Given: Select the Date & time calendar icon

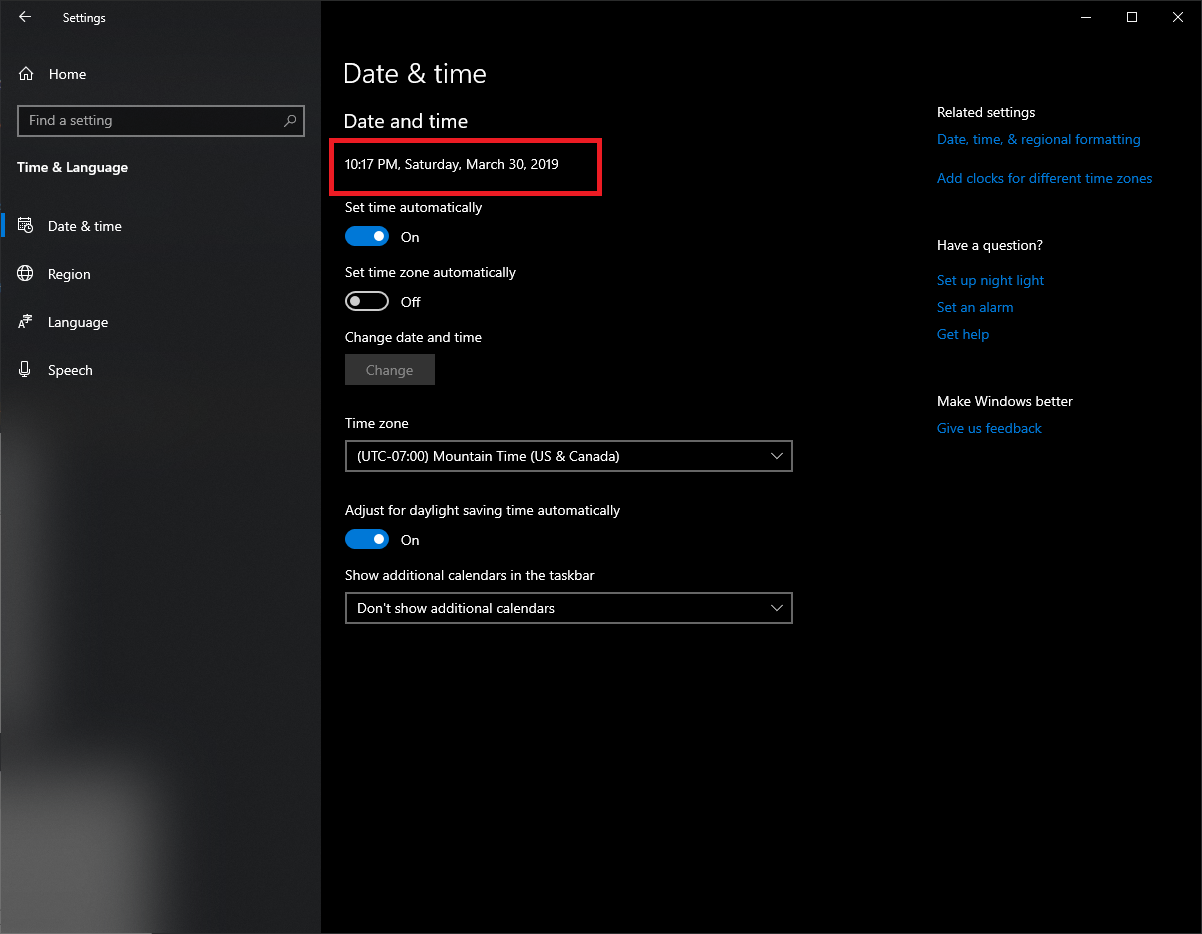Looking at the screenshot, I should [x=26, y=226].
